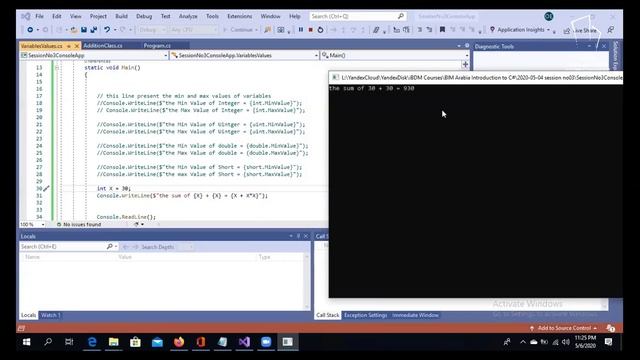
Task: Switch to Exception Settings tab
Action: (365, 315)
